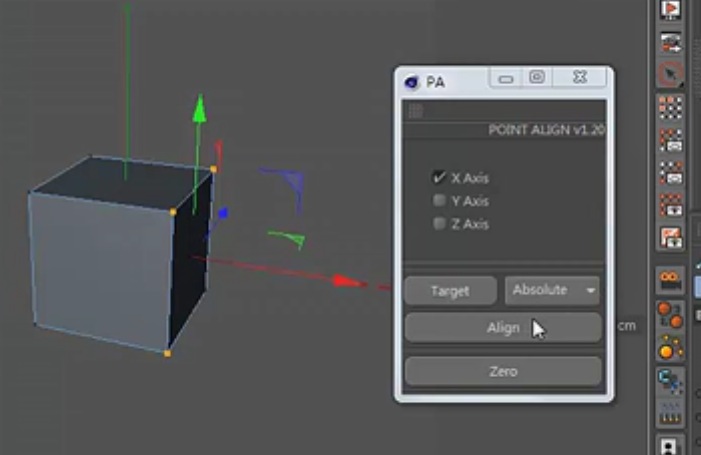Click the dotted grip icon in PA dialog
Image resolution: width=701 pixels, height=455 pixels.
tap(415, 111)
